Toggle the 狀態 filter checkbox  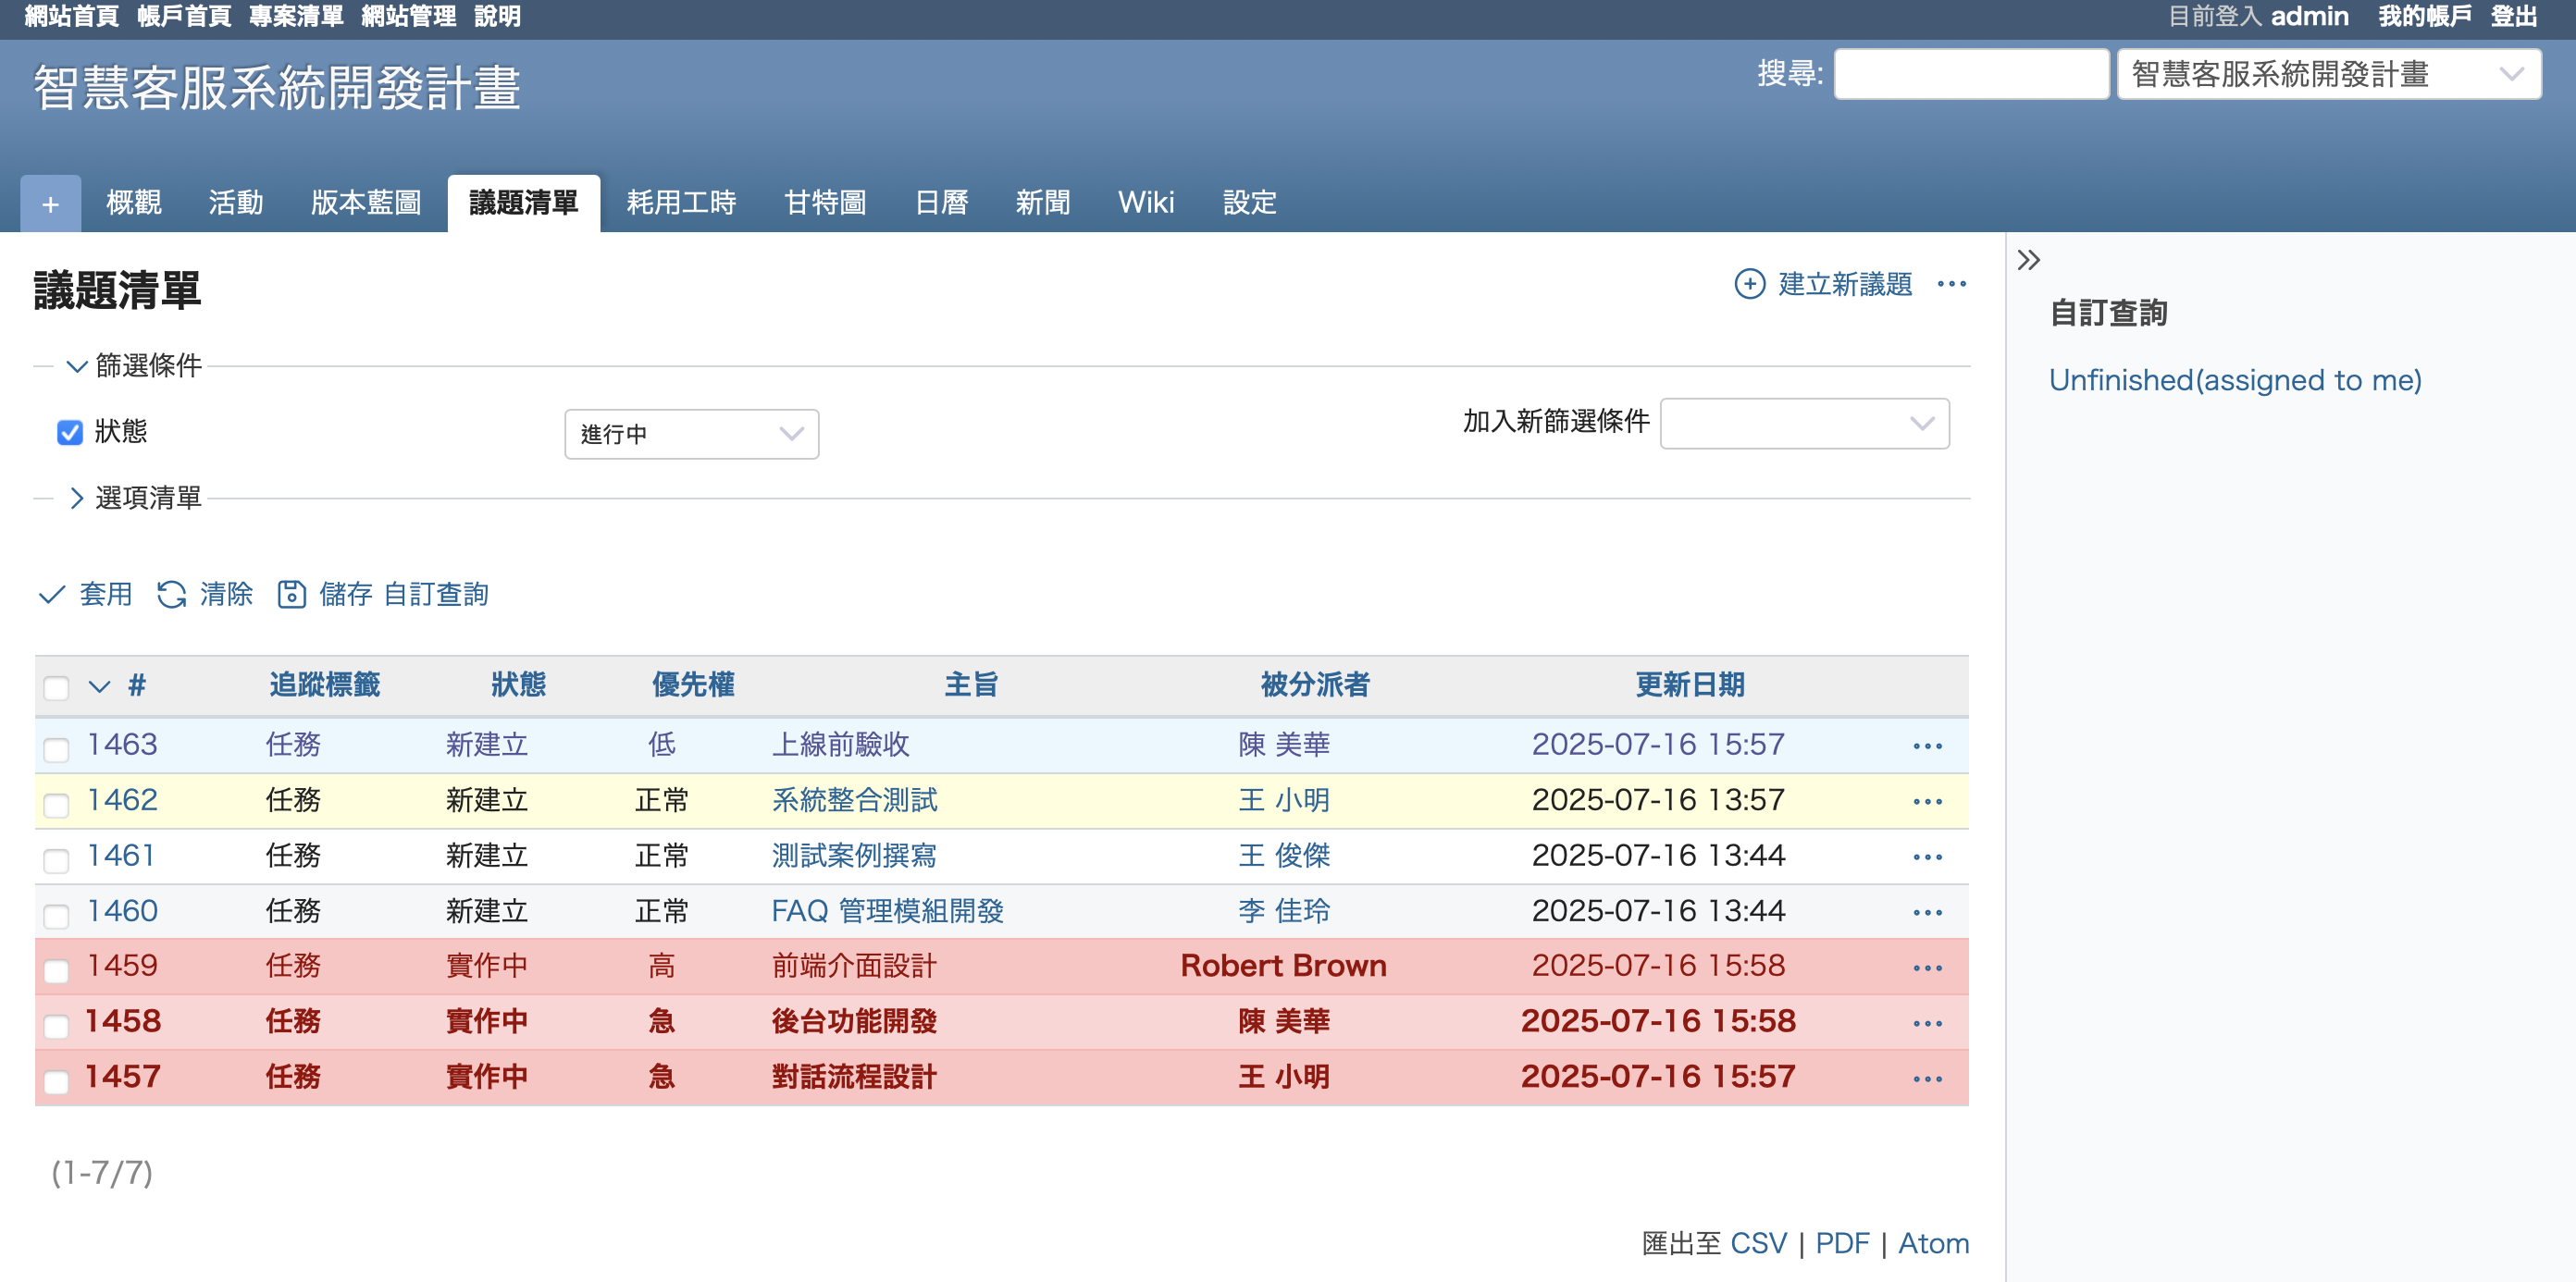(x=70, y=433)
